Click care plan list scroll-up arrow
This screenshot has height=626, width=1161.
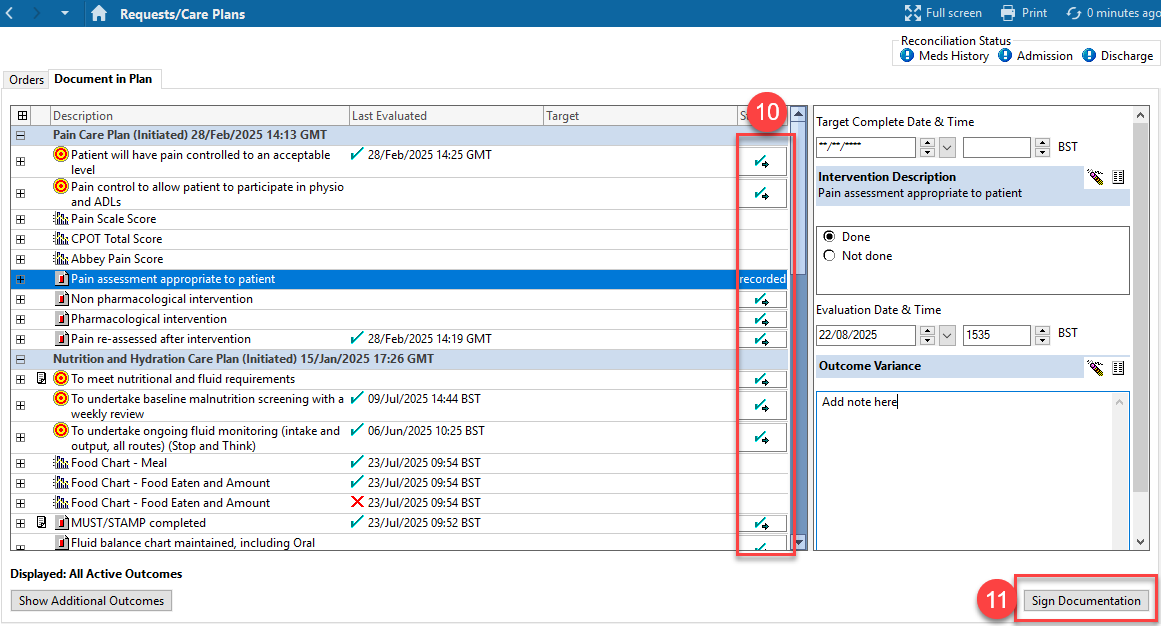click(798, 114)
